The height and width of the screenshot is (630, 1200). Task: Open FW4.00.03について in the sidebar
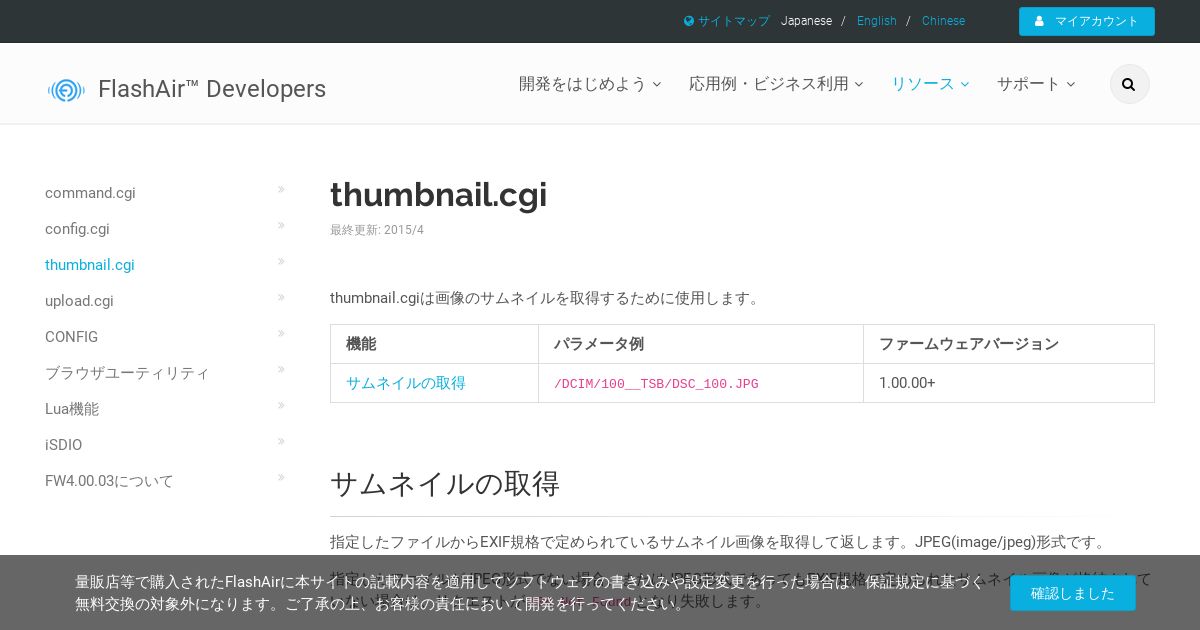[x=109, y=481]
